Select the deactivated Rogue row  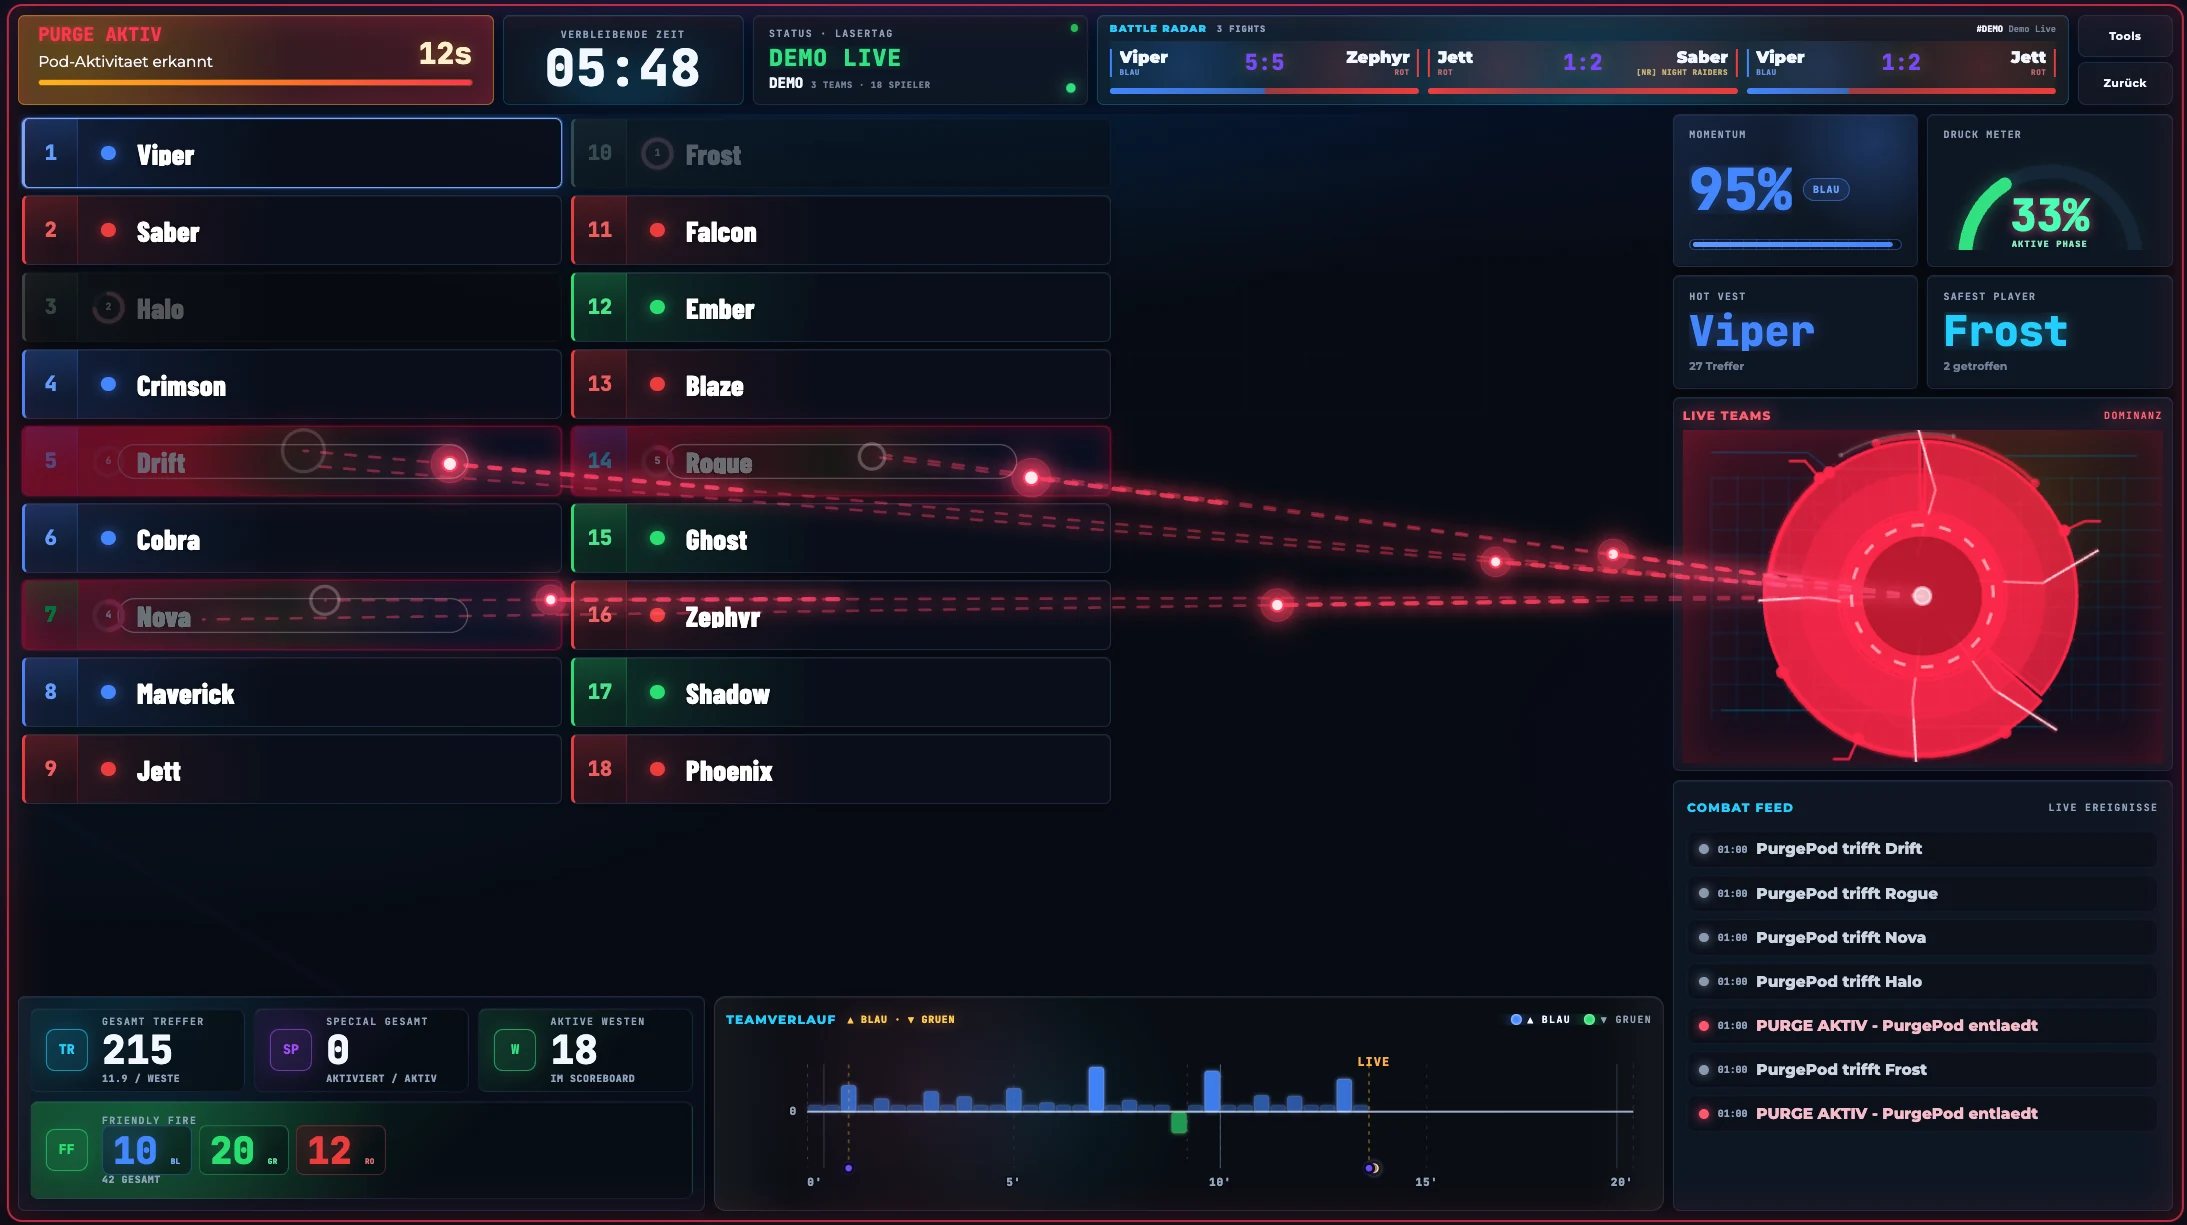click(x=841, y=461)
